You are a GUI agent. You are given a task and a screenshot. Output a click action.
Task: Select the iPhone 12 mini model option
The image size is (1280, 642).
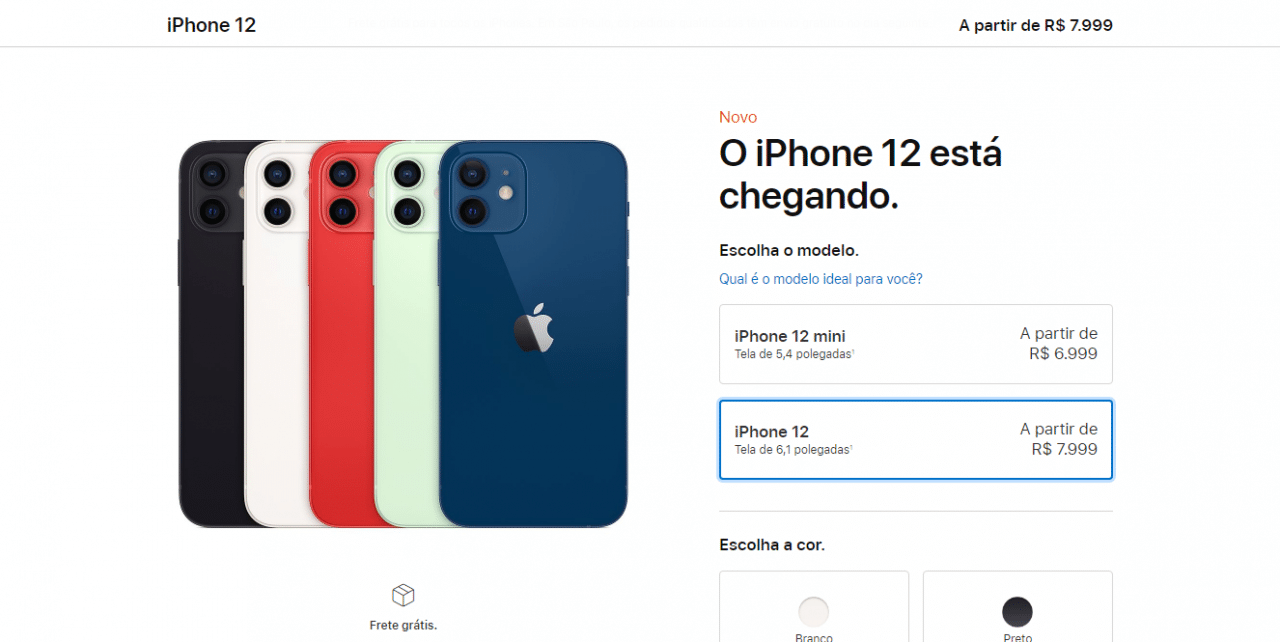click(916, 344)
